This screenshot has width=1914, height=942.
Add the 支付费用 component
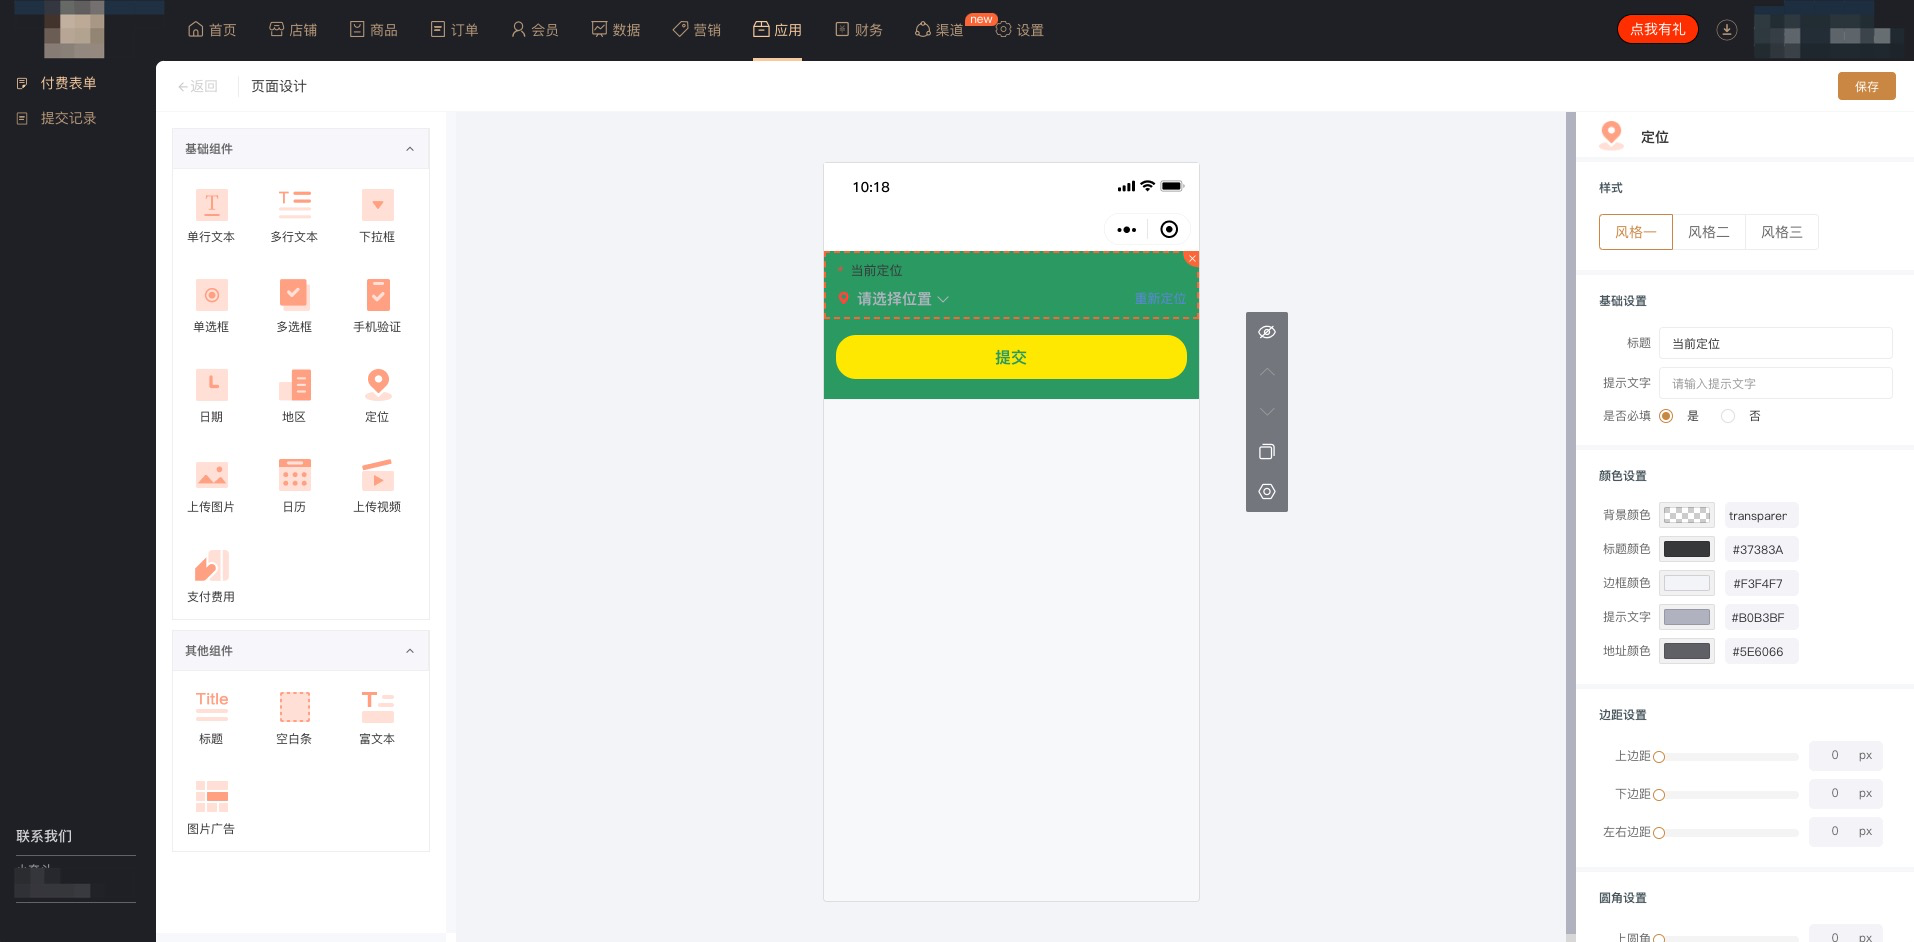[211, 575]
